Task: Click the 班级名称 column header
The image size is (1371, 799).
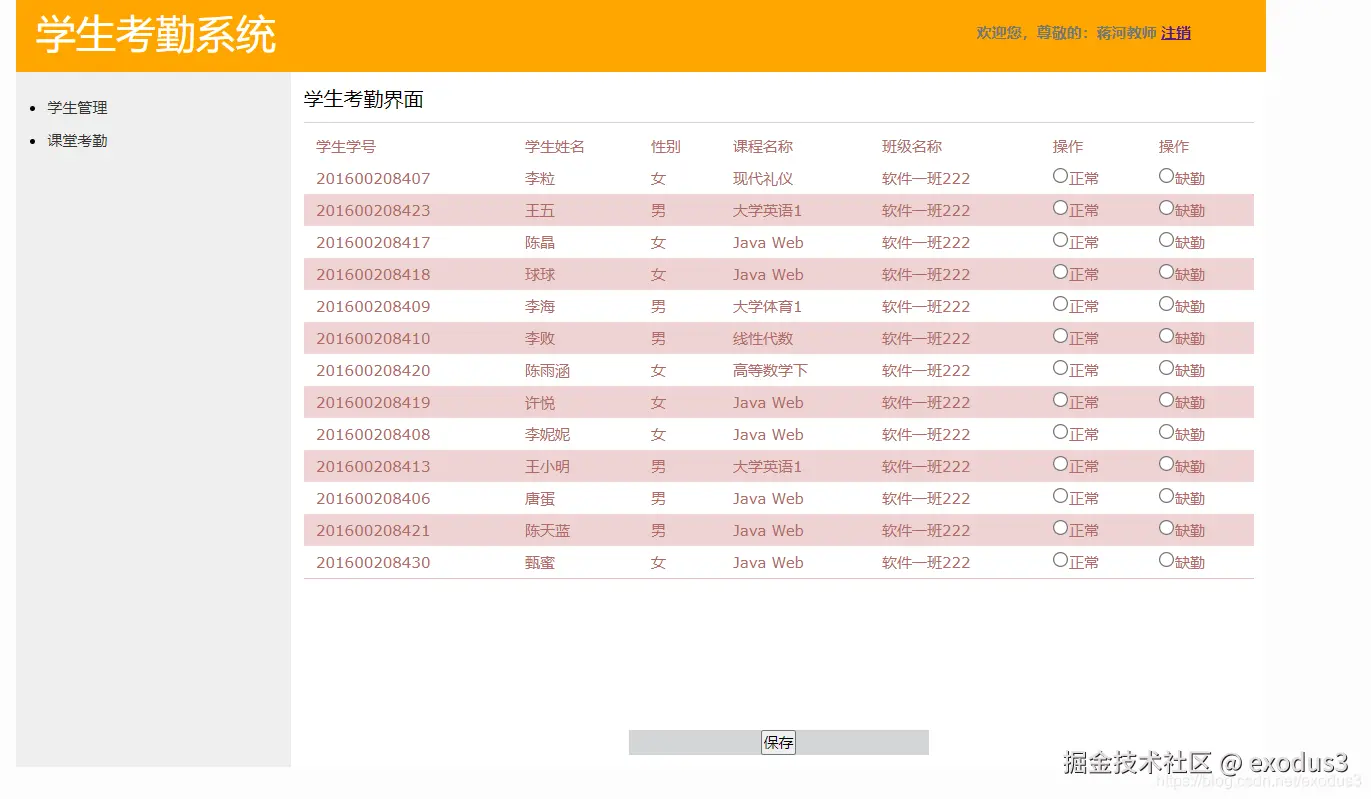Action: point(912,147)
